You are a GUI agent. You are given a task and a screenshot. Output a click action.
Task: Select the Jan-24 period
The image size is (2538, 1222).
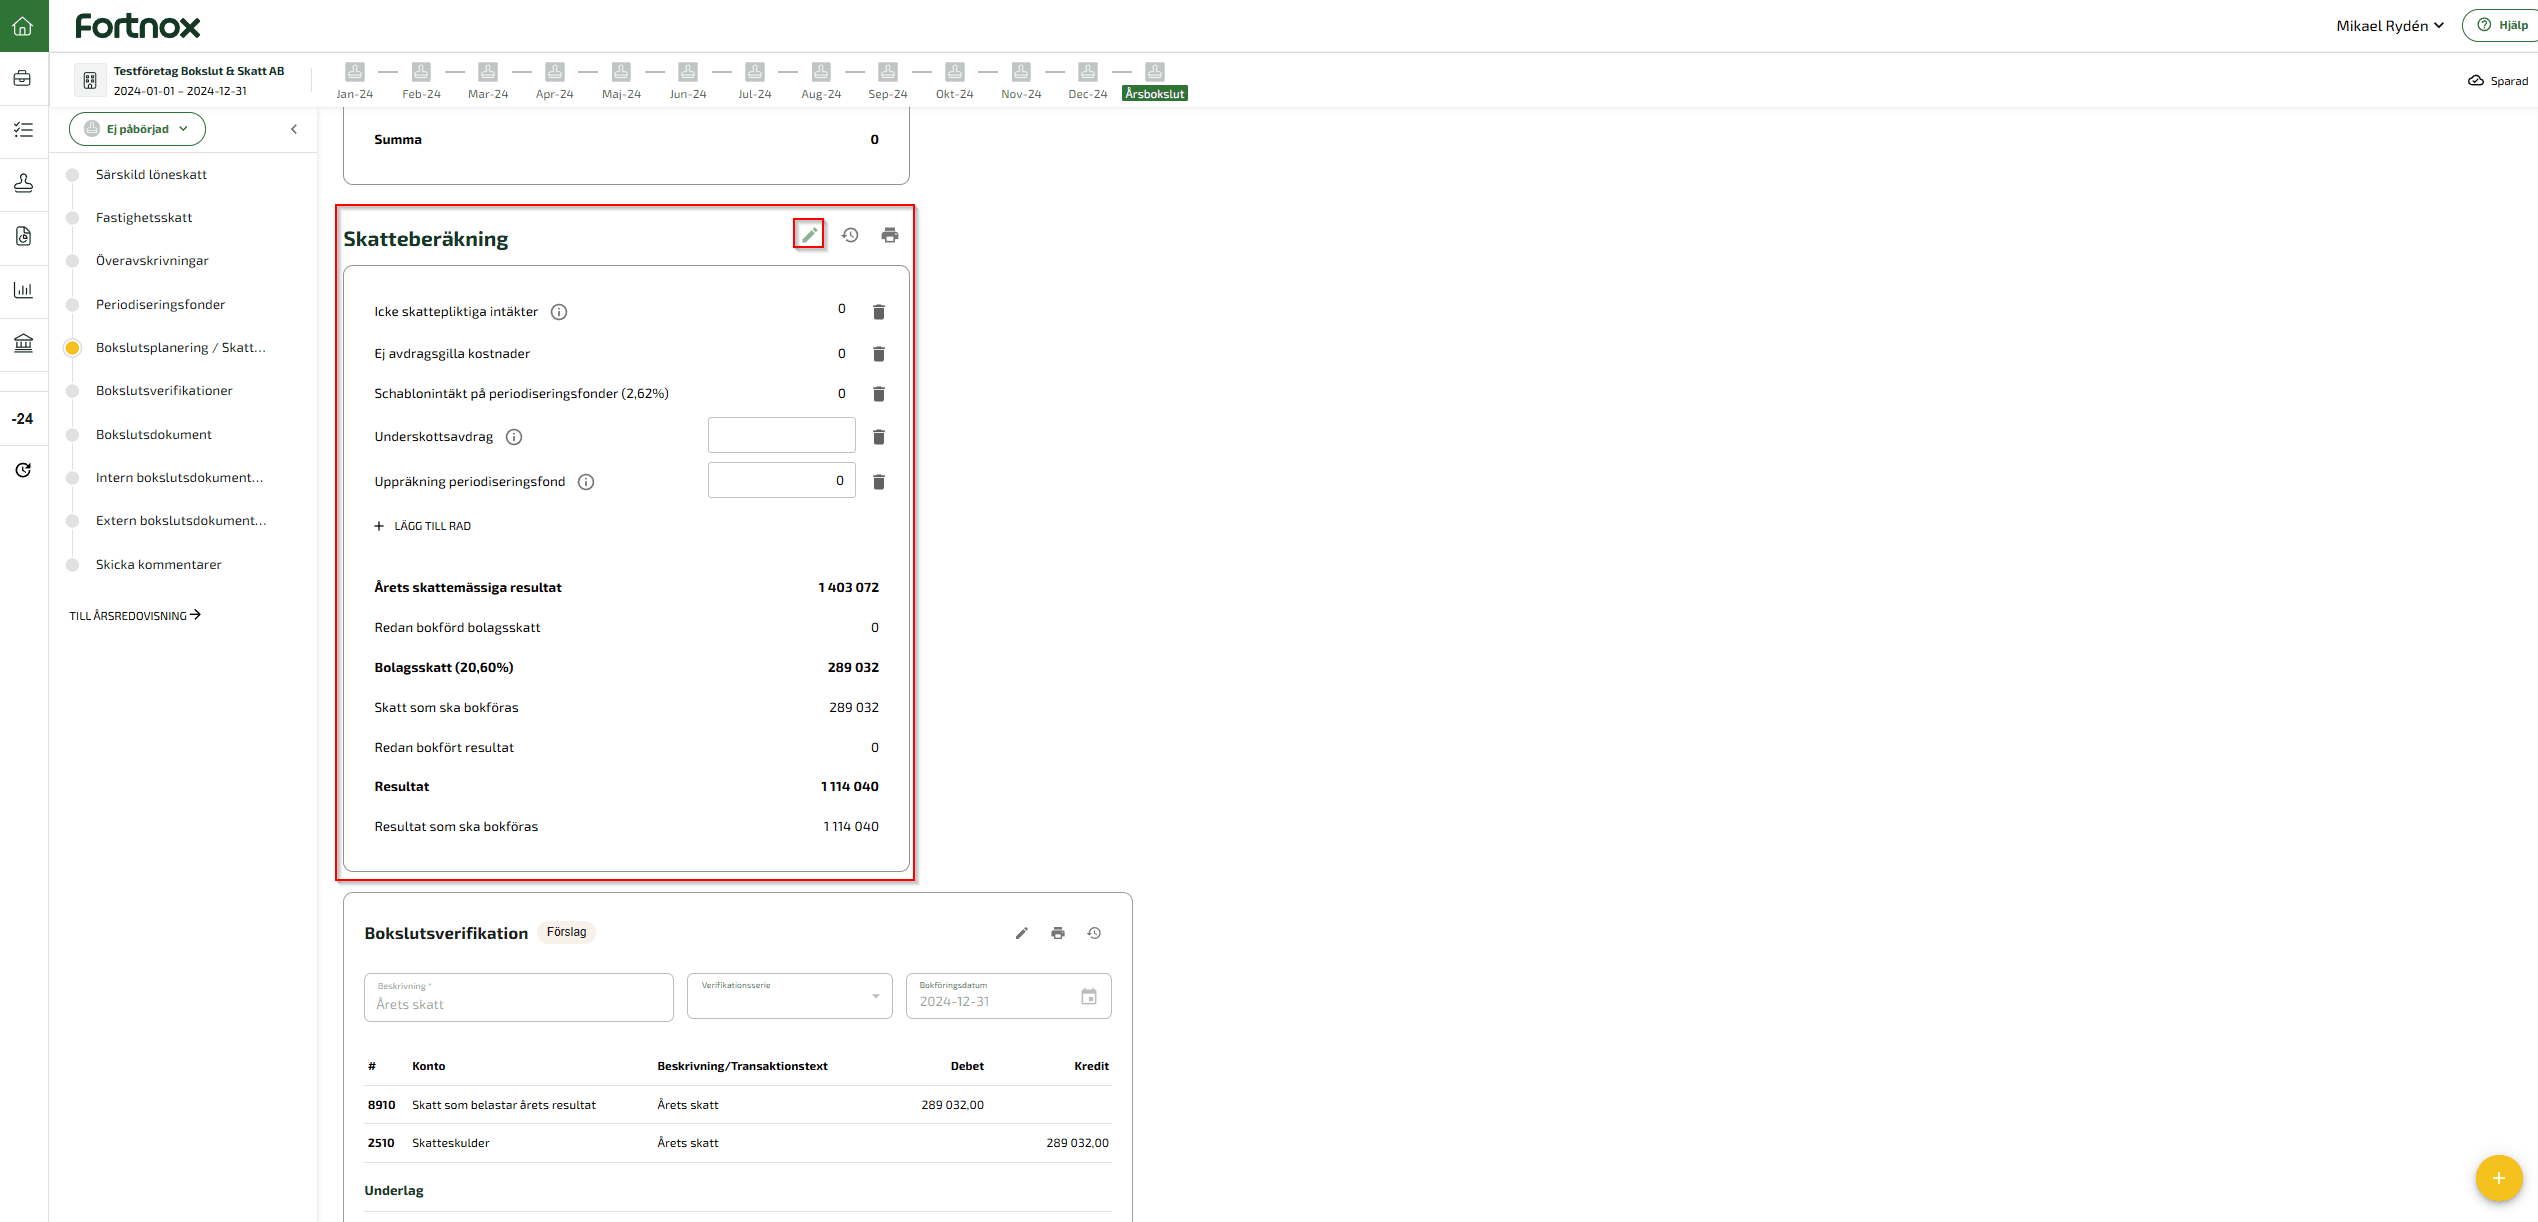click(355, 81)
